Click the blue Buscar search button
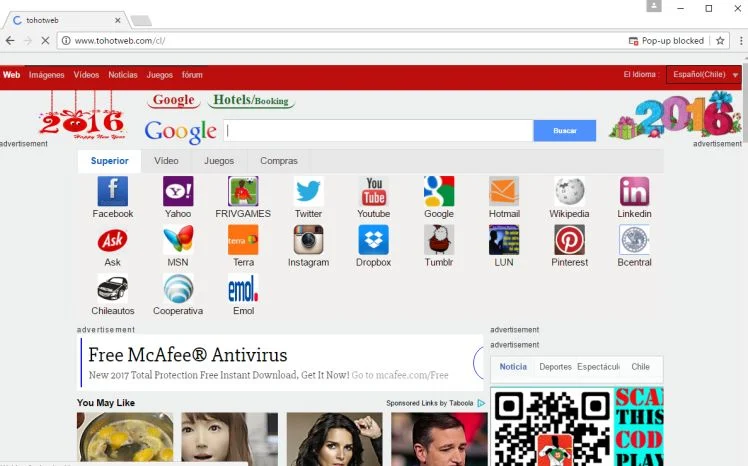748x466 pixels. pyautogui.click(x=565, y=130)
